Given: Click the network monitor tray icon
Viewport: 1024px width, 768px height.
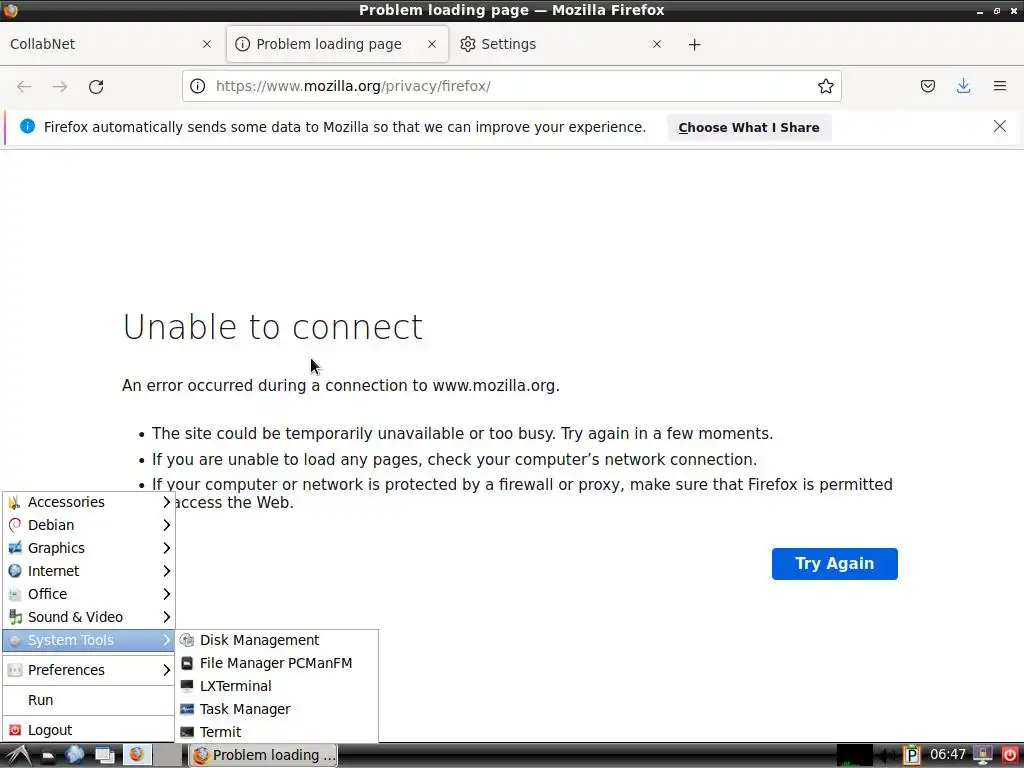Looking at the screenshot, I should pos(982,756).
